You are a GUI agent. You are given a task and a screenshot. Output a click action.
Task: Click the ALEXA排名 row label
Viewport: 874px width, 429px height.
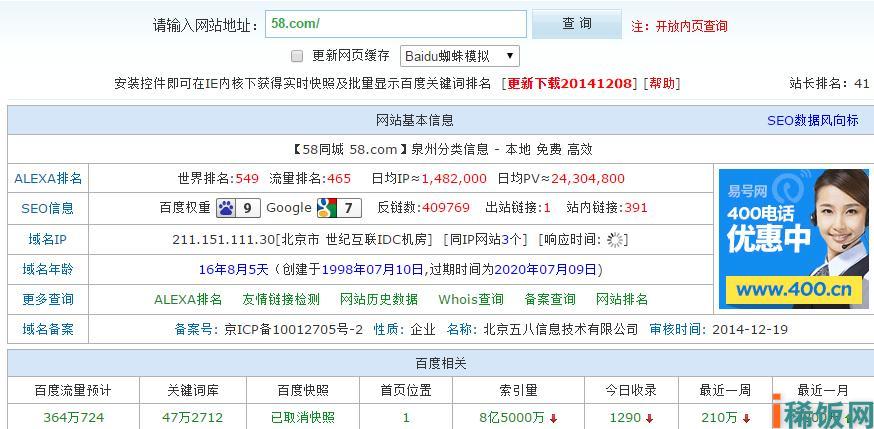pyautogui.click(x=48, y=178)
